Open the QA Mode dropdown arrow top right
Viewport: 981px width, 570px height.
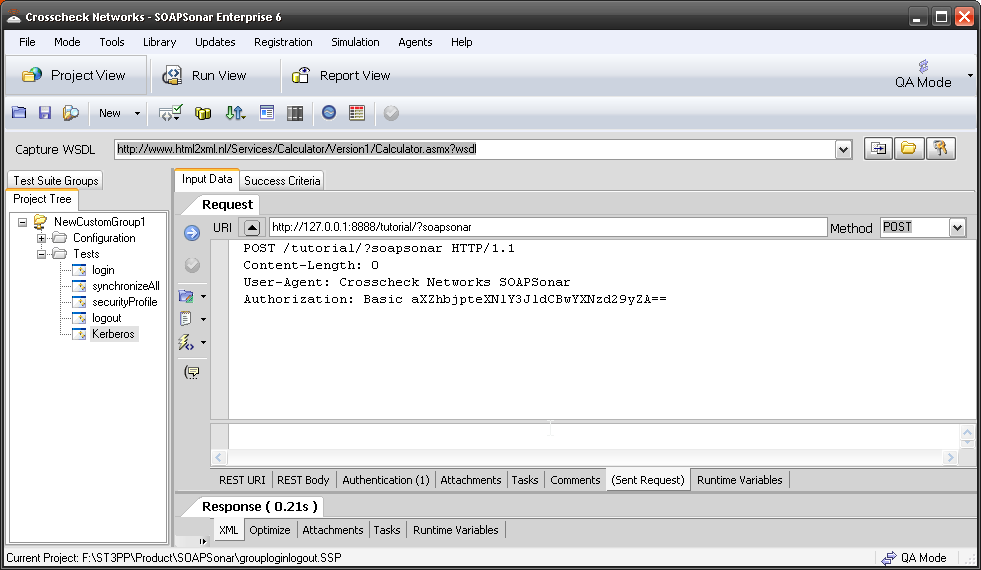(x=970, y=75)
